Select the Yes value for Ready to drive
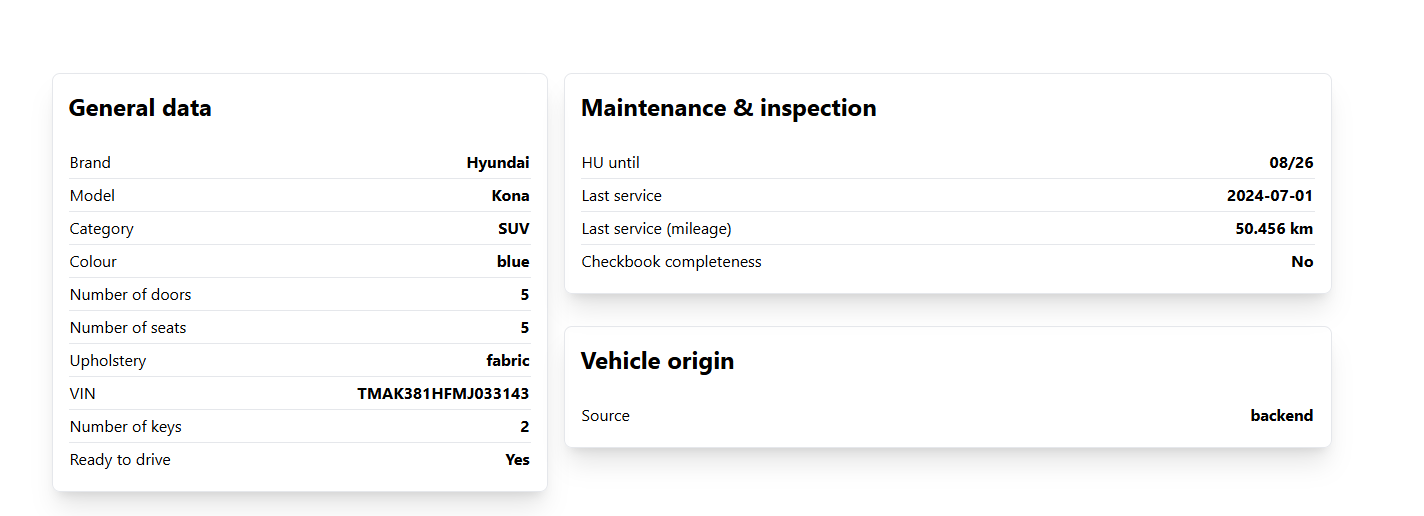 click(x=517, y=459)
